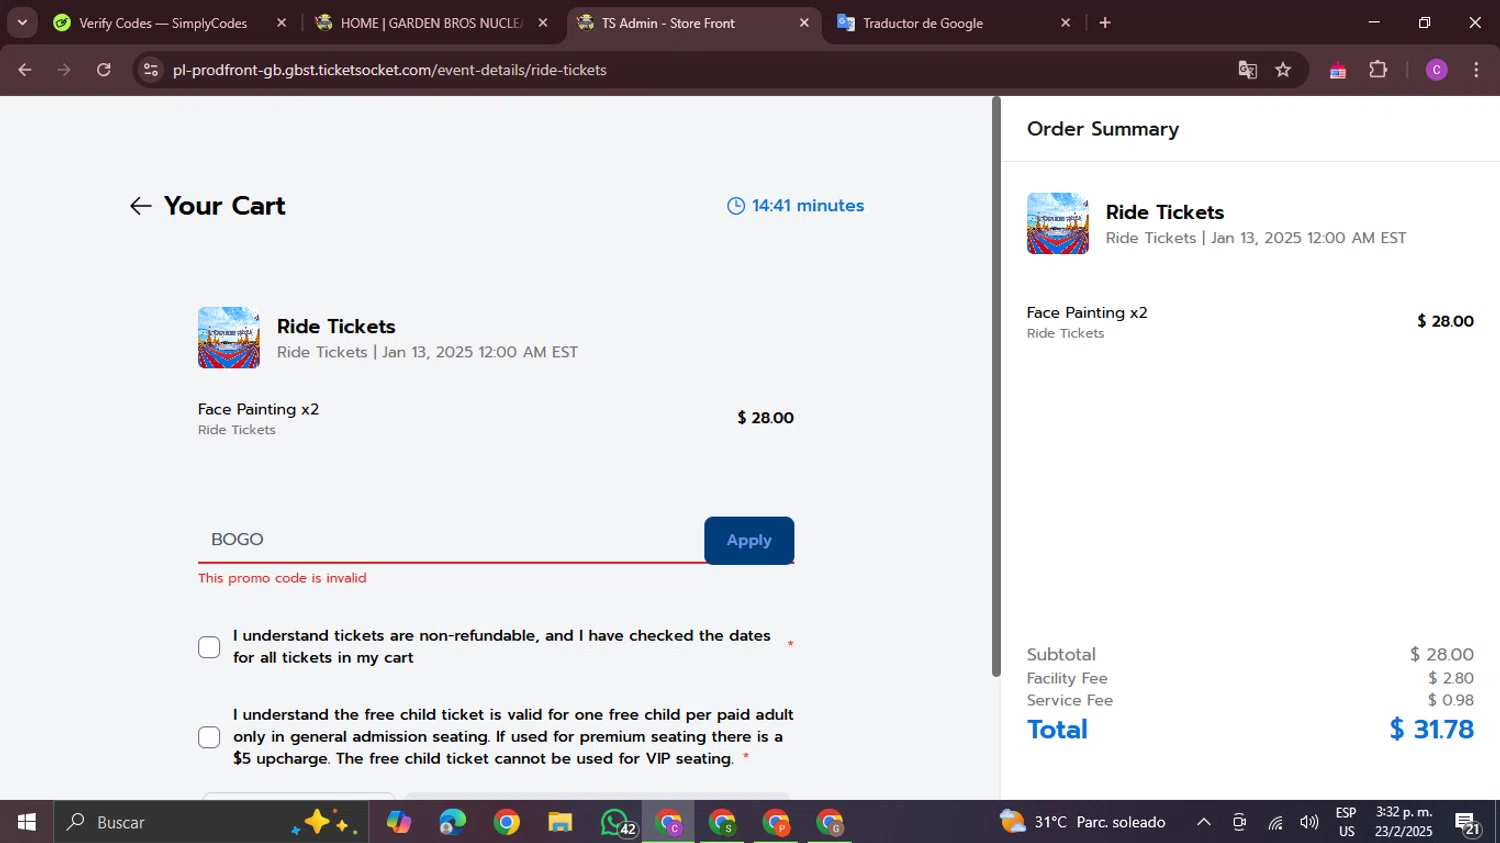Check the non-refundable tickets acknowledgment checkbox
The width and height of the screenshot is (1500, 843).
pyautogui.click(x=209, y=648)
